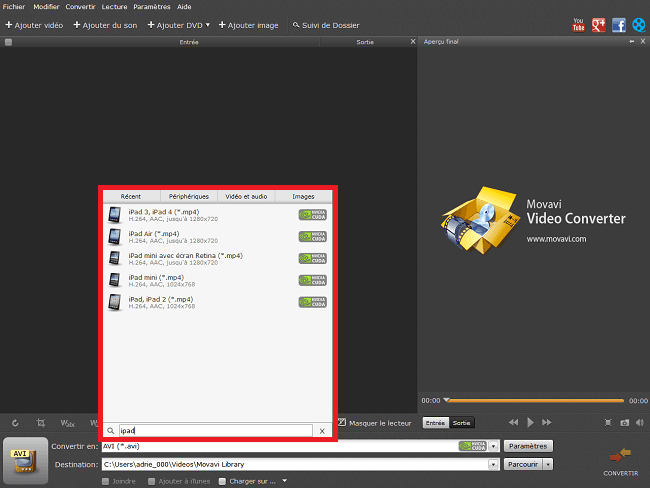Click the search magnifier icon in format popup

pyautogui.click(x=111, y=431)
